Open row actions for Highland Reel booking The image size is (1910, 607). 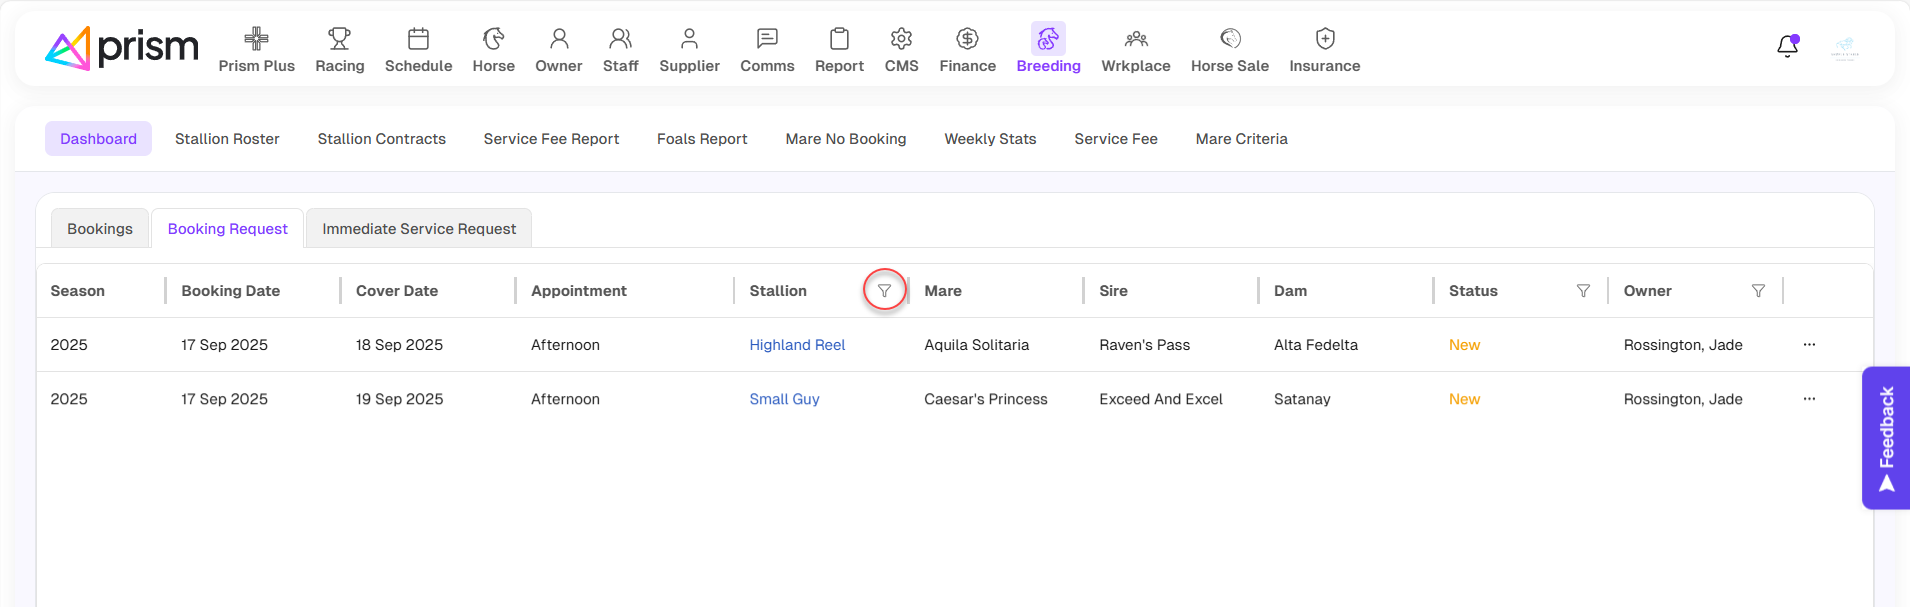1809,345
